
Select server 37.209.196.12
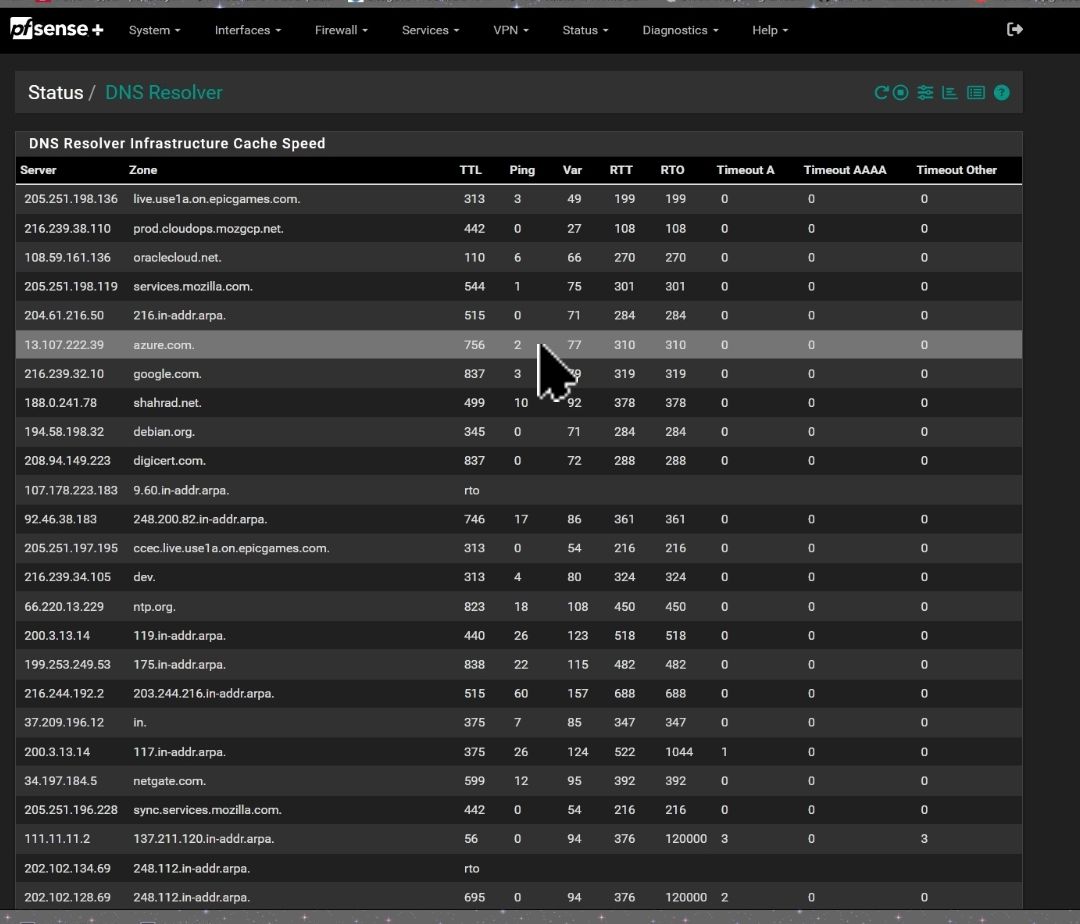tap(64, 722)
